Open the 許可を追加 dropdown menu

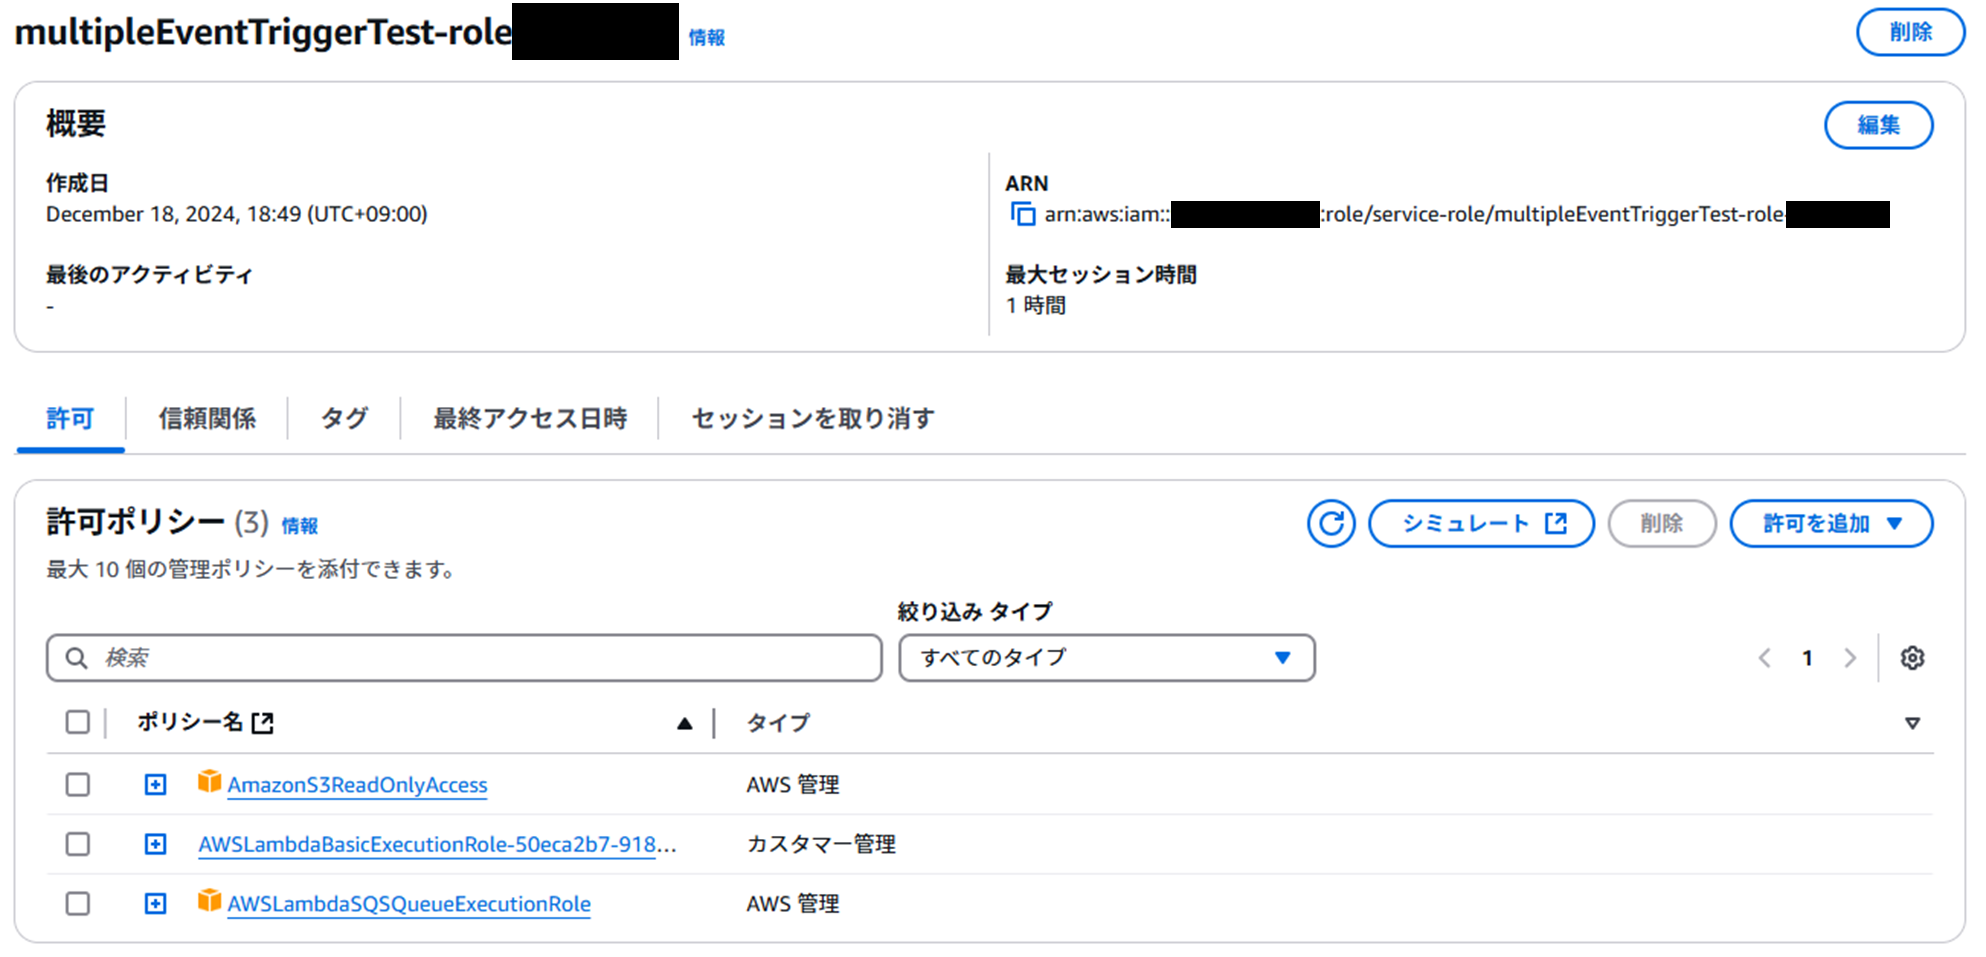tap(1831, 523)
